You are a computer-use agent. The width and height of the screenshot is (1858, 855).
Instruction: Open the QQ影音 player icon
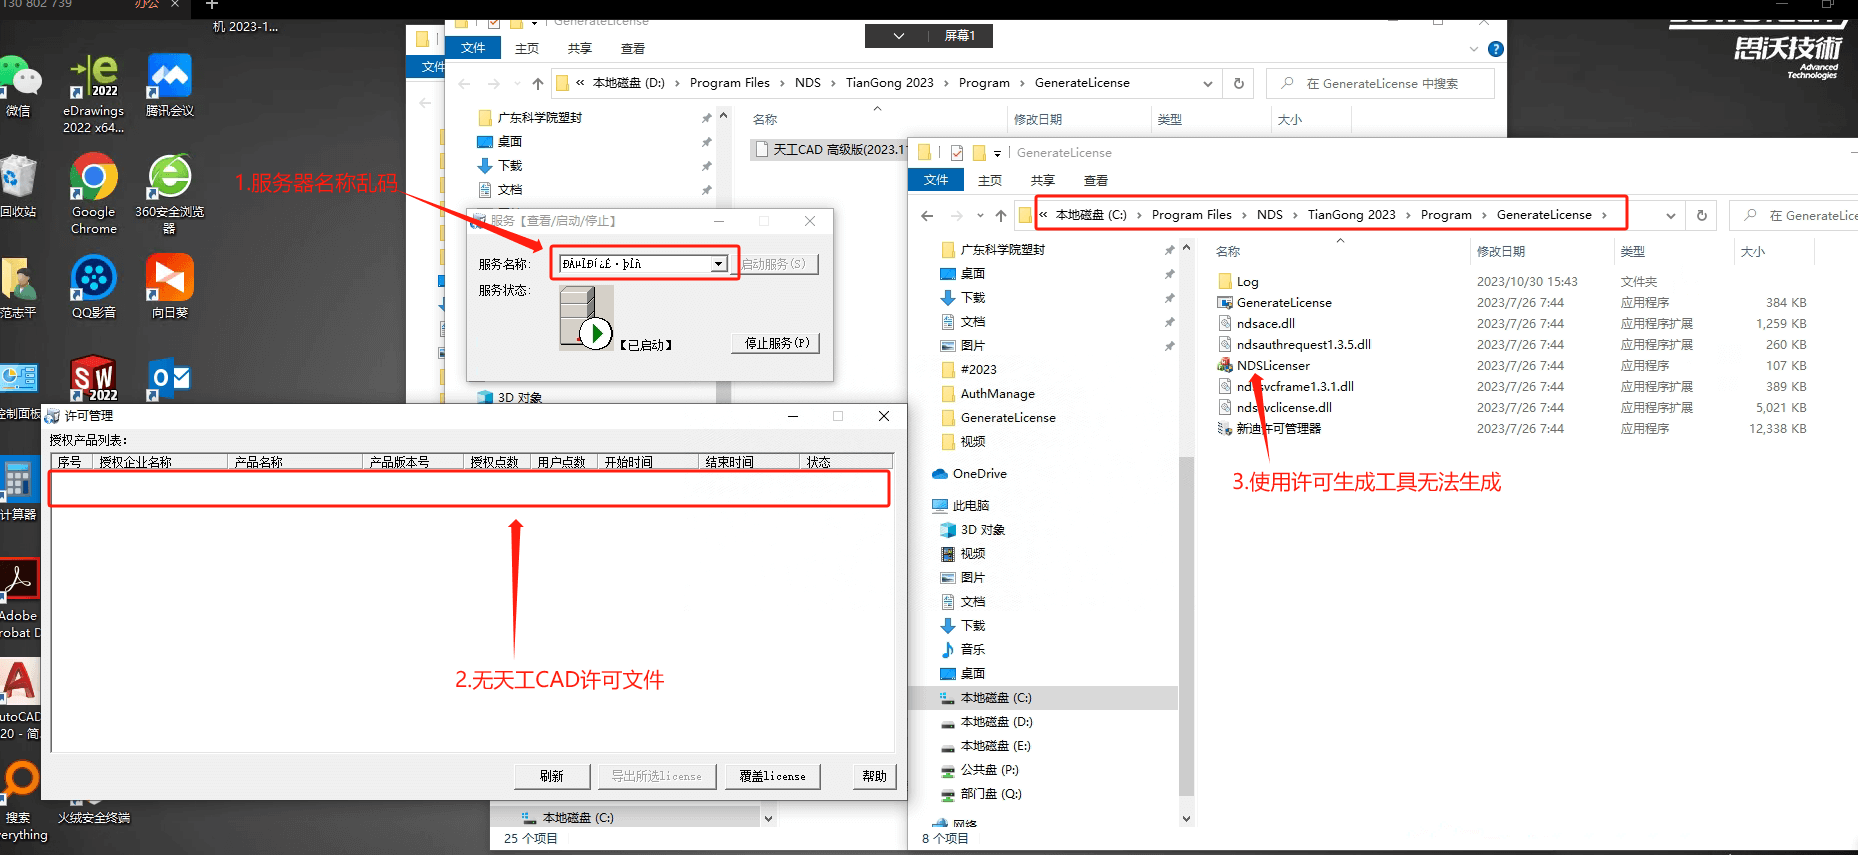[93, 280]
